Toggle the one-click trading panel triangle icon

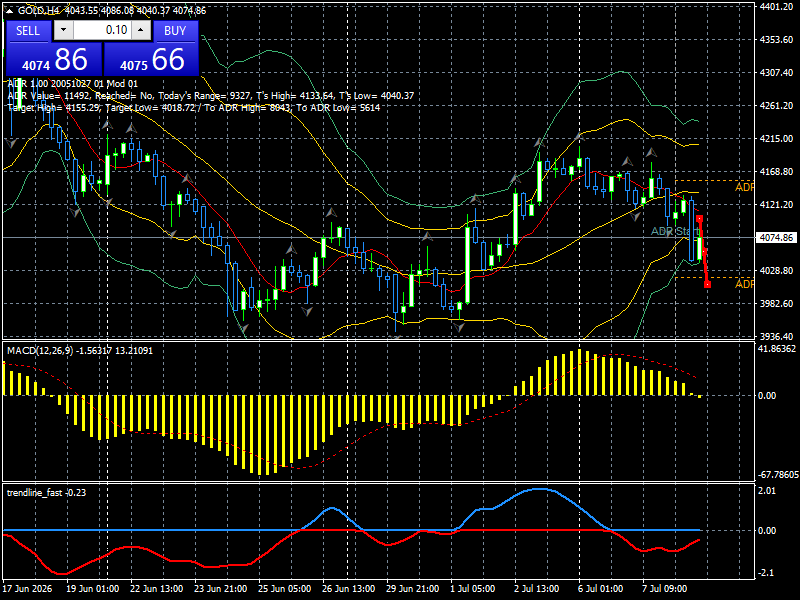click(x=10, y=11)
